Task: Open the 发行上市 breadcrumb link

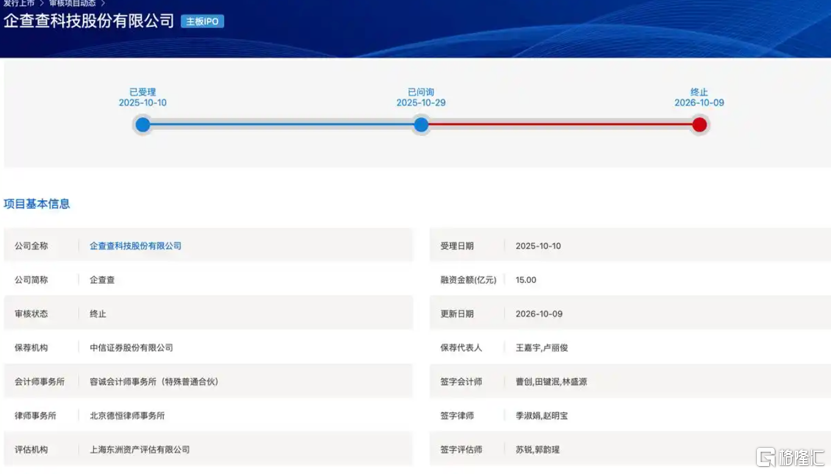Action: [19, 3]
